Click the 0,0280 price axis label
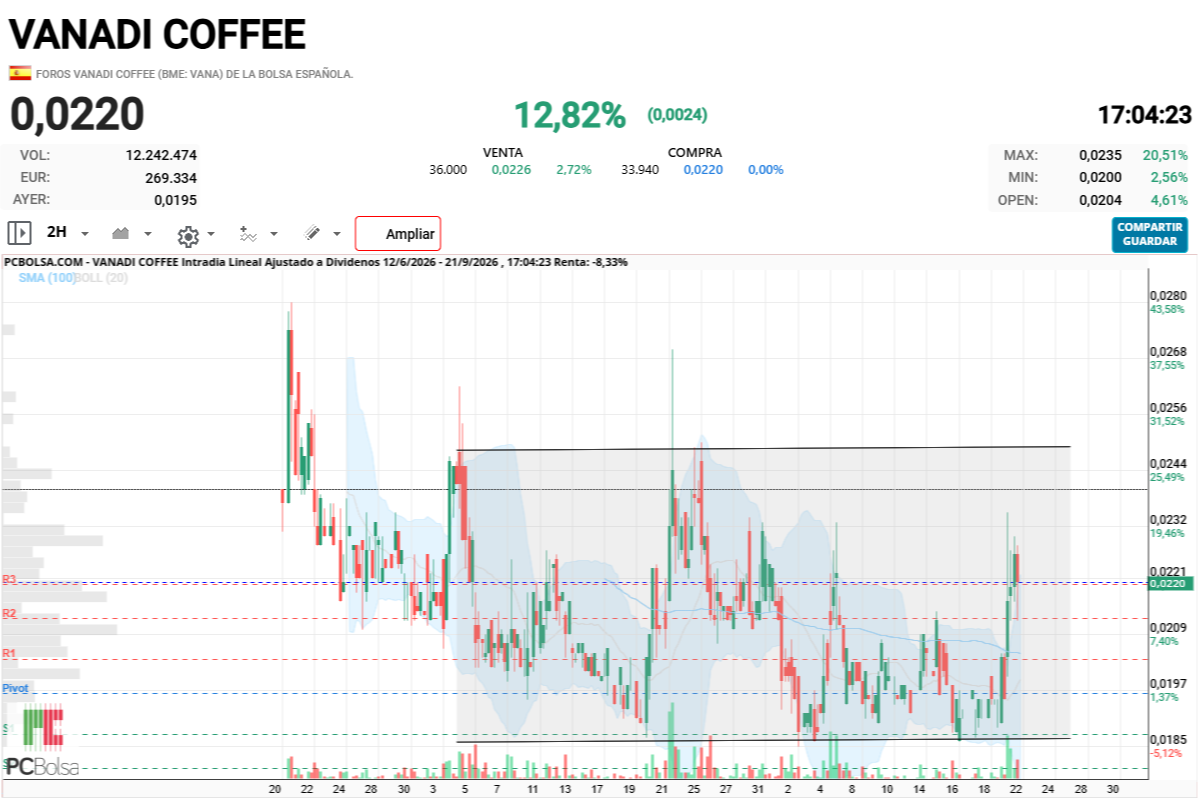This screenshot has height=798, width=1200. [x=1168, y=296]
